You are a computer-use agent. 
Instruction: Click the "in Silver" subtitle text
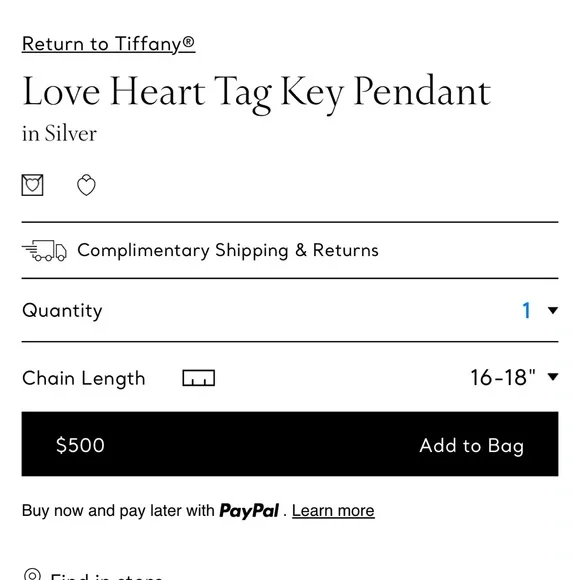pos(59,133)
